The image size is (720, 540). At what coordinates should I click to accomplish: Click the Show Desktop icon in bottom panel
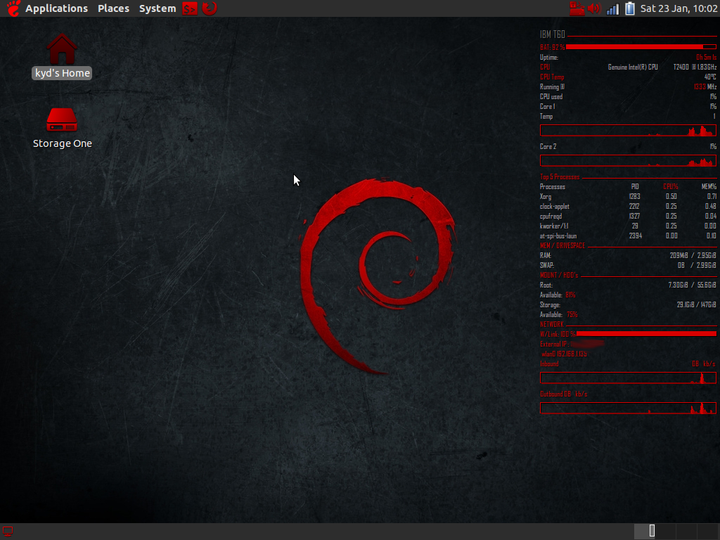point(8,532)
